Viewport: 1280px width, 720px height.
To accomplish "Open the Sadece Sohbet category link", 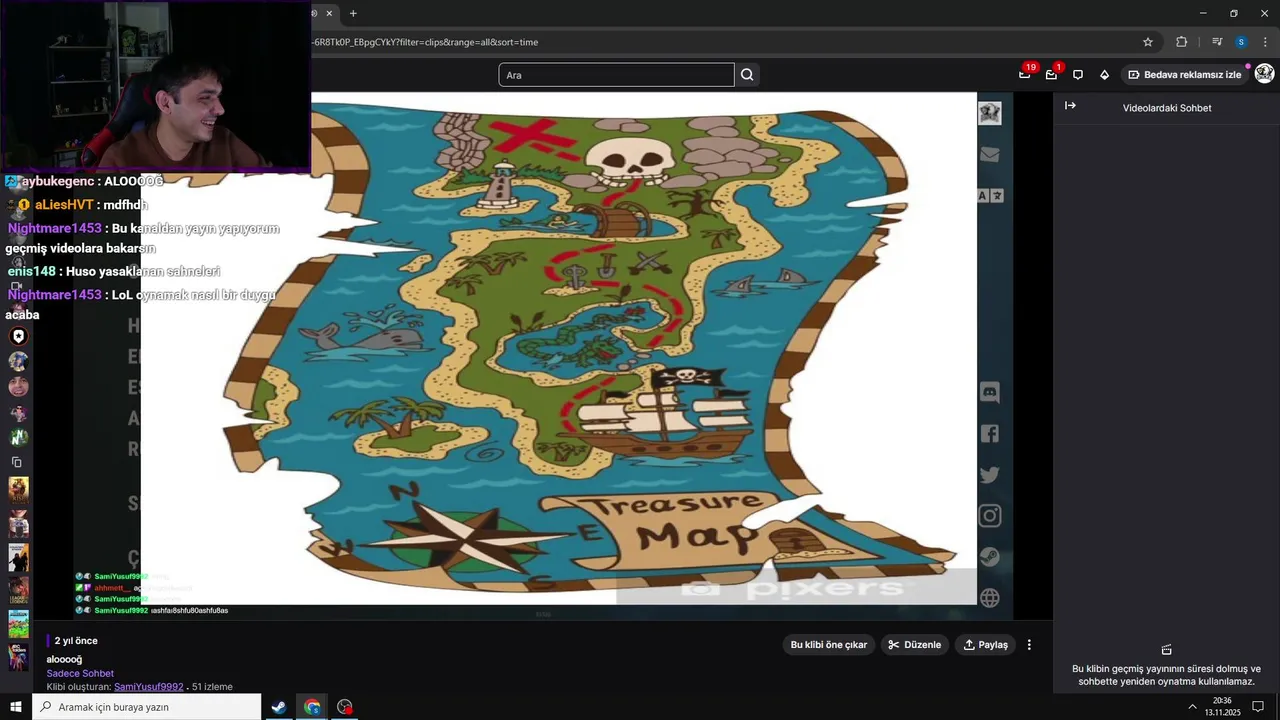I will pos(80,674).
